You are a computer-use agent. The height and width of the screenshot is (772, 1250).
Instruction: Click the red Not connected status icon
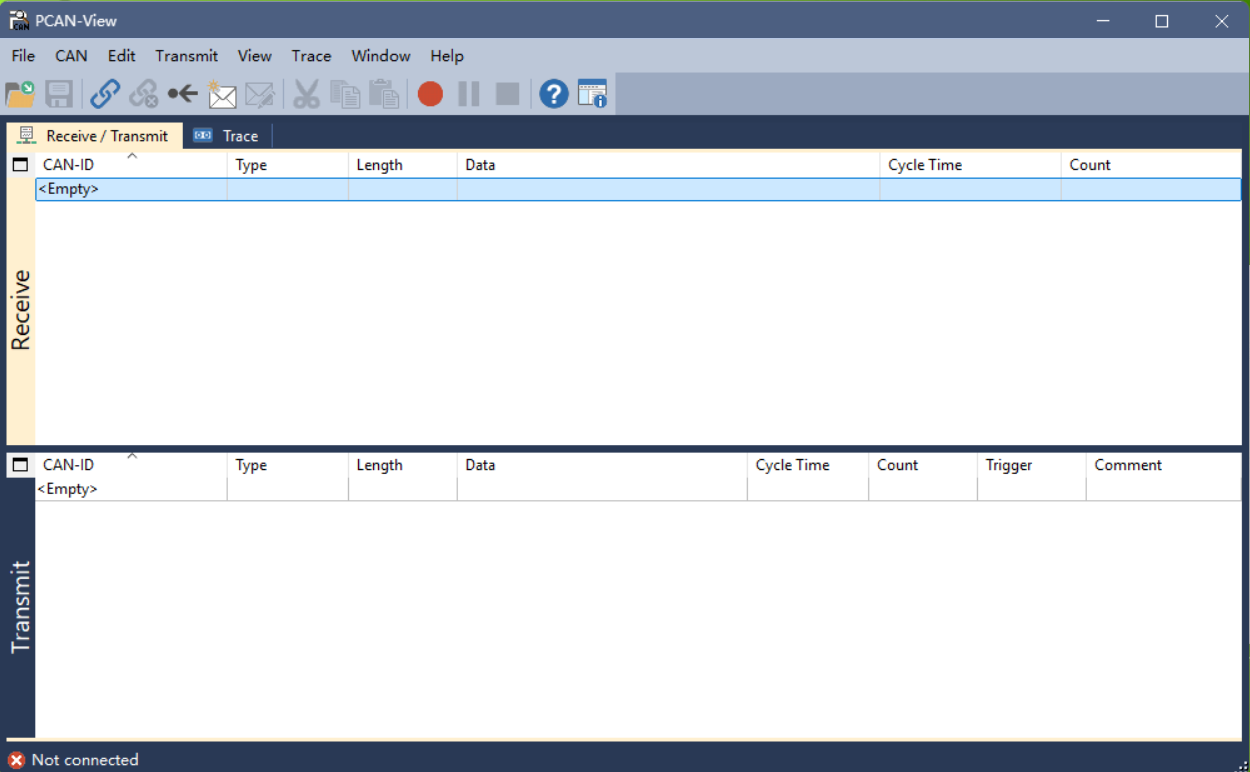point(16,760)
